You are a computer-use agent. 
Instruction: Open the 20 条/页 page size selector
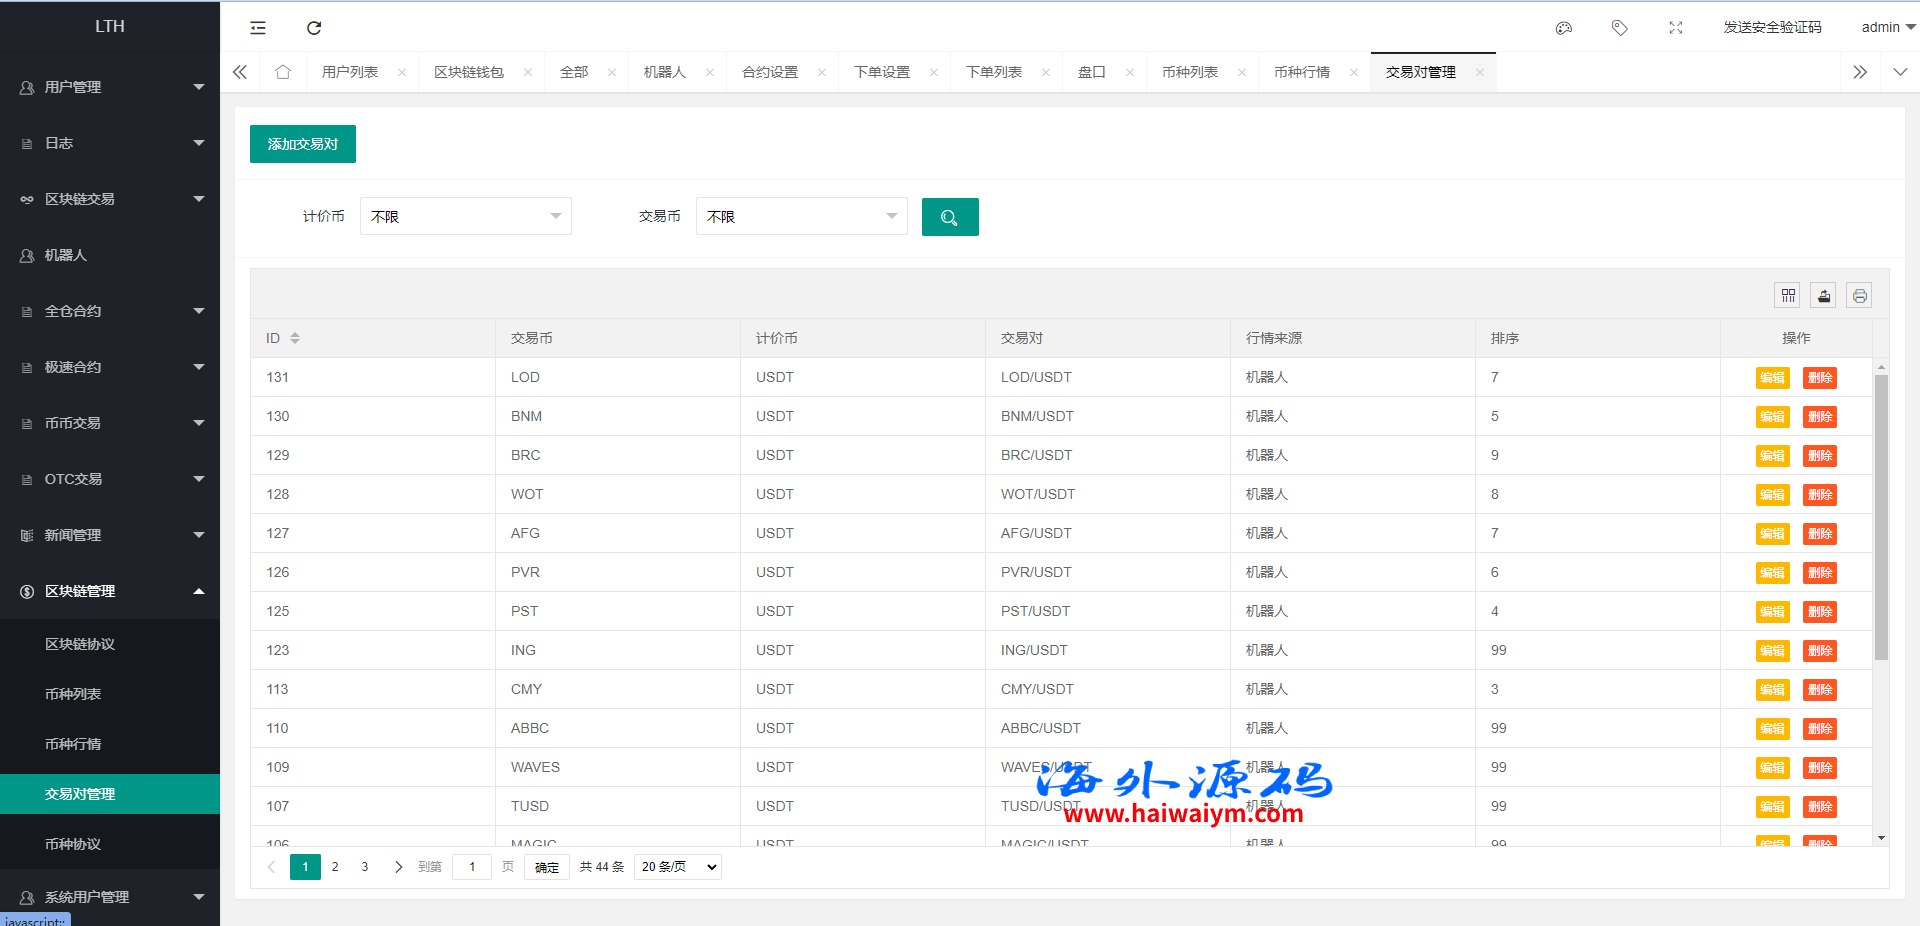point(678,867)
